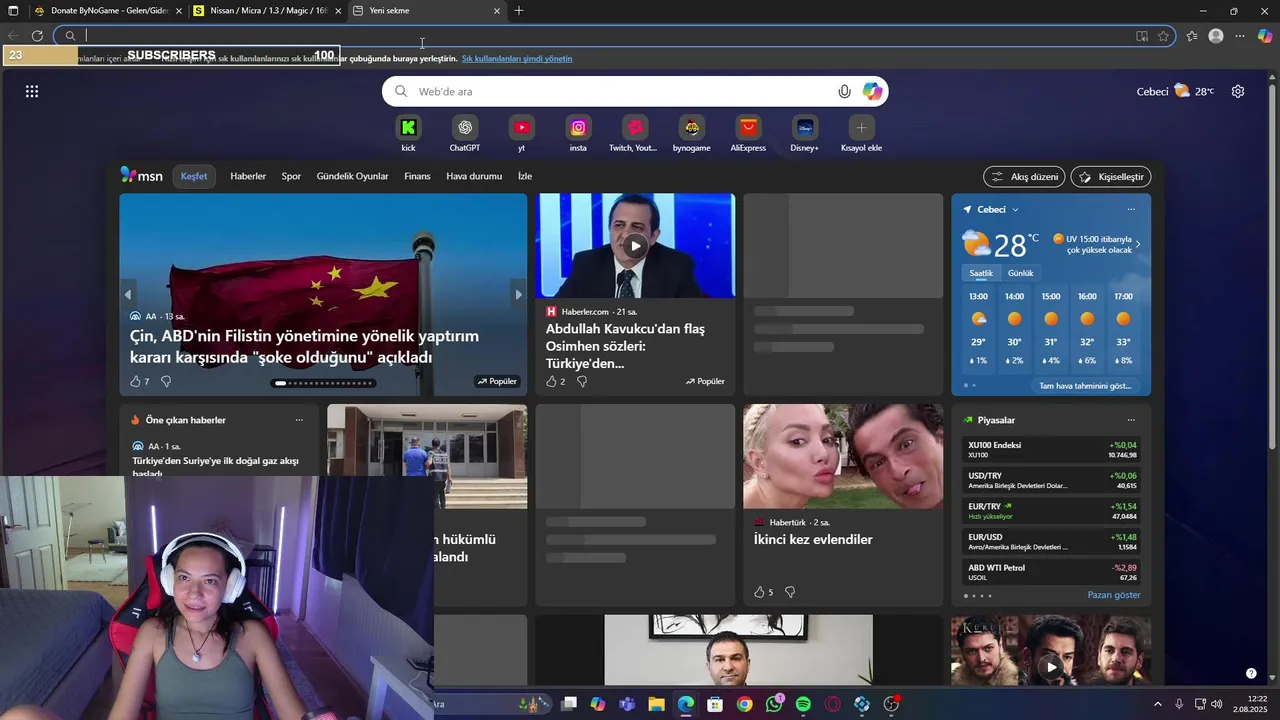Expand the UV alert chevron in weather card

[1137, 244]
